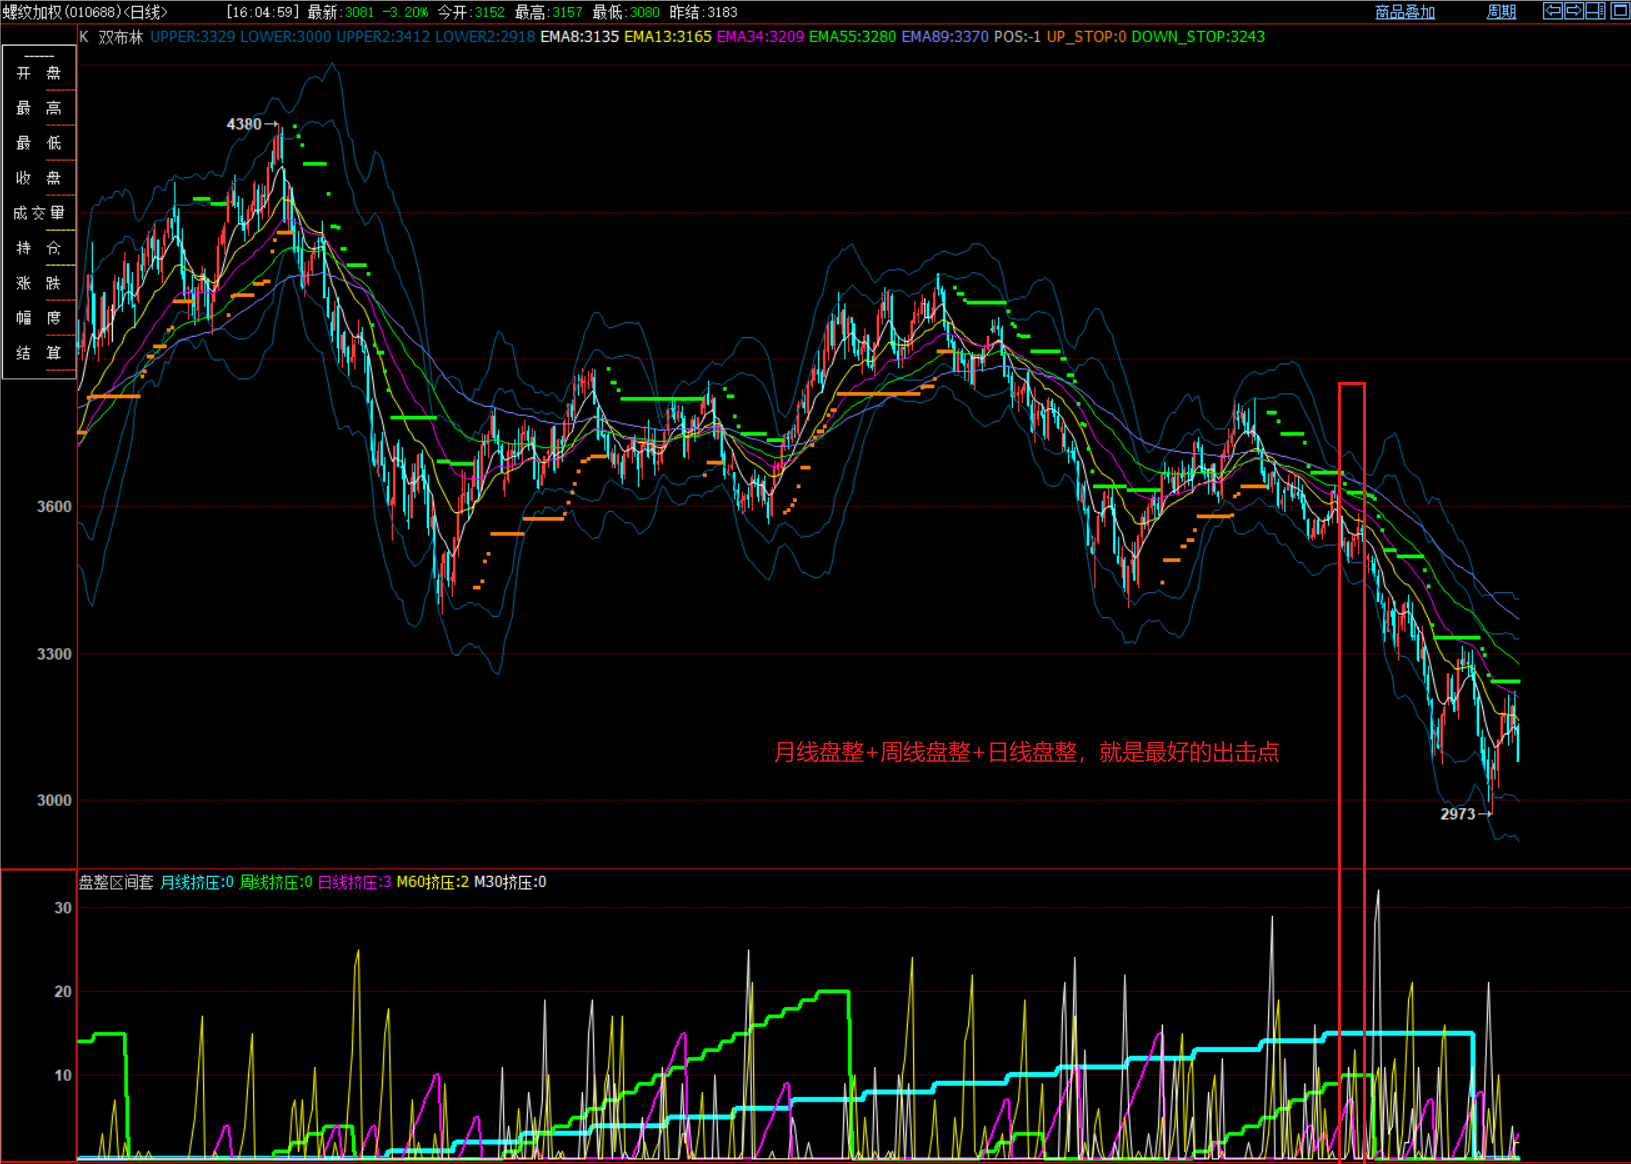
Task: Click the 螺纹加权(010688) title text
Action: [62, 12]
